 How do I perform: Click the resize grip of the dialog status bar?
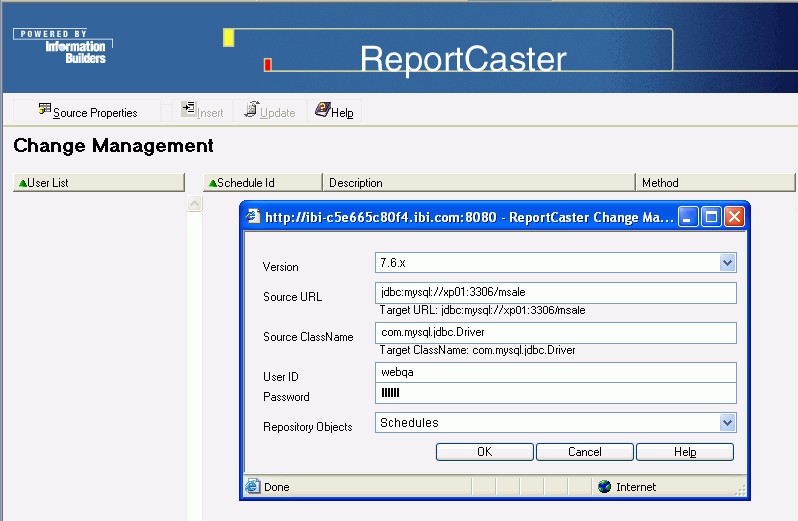(x=741, y=490)
